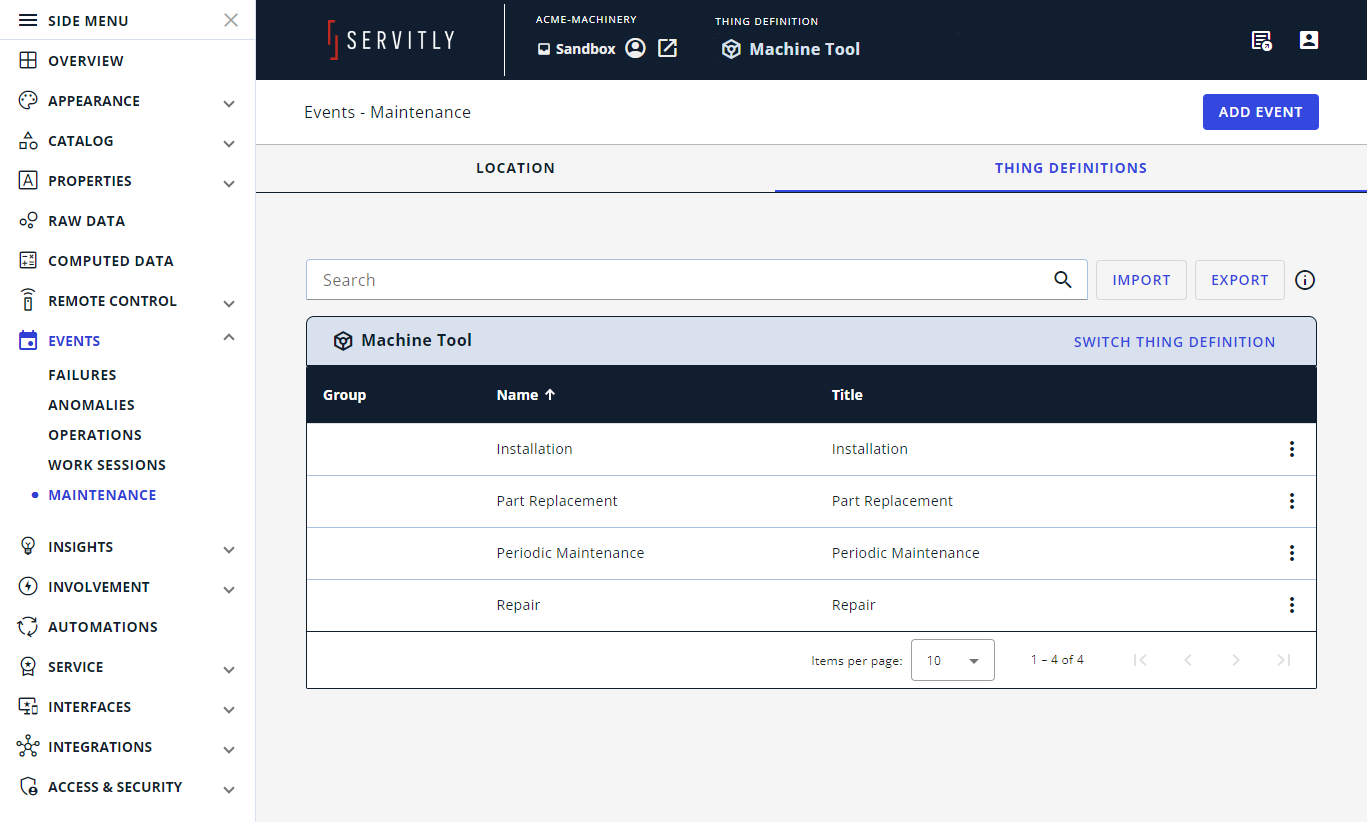The height and width of the screenshot is (822, 1367).
Task: Open three-dot menu for Installation row
Action: pyautogui.click(x=1291, y=449)
